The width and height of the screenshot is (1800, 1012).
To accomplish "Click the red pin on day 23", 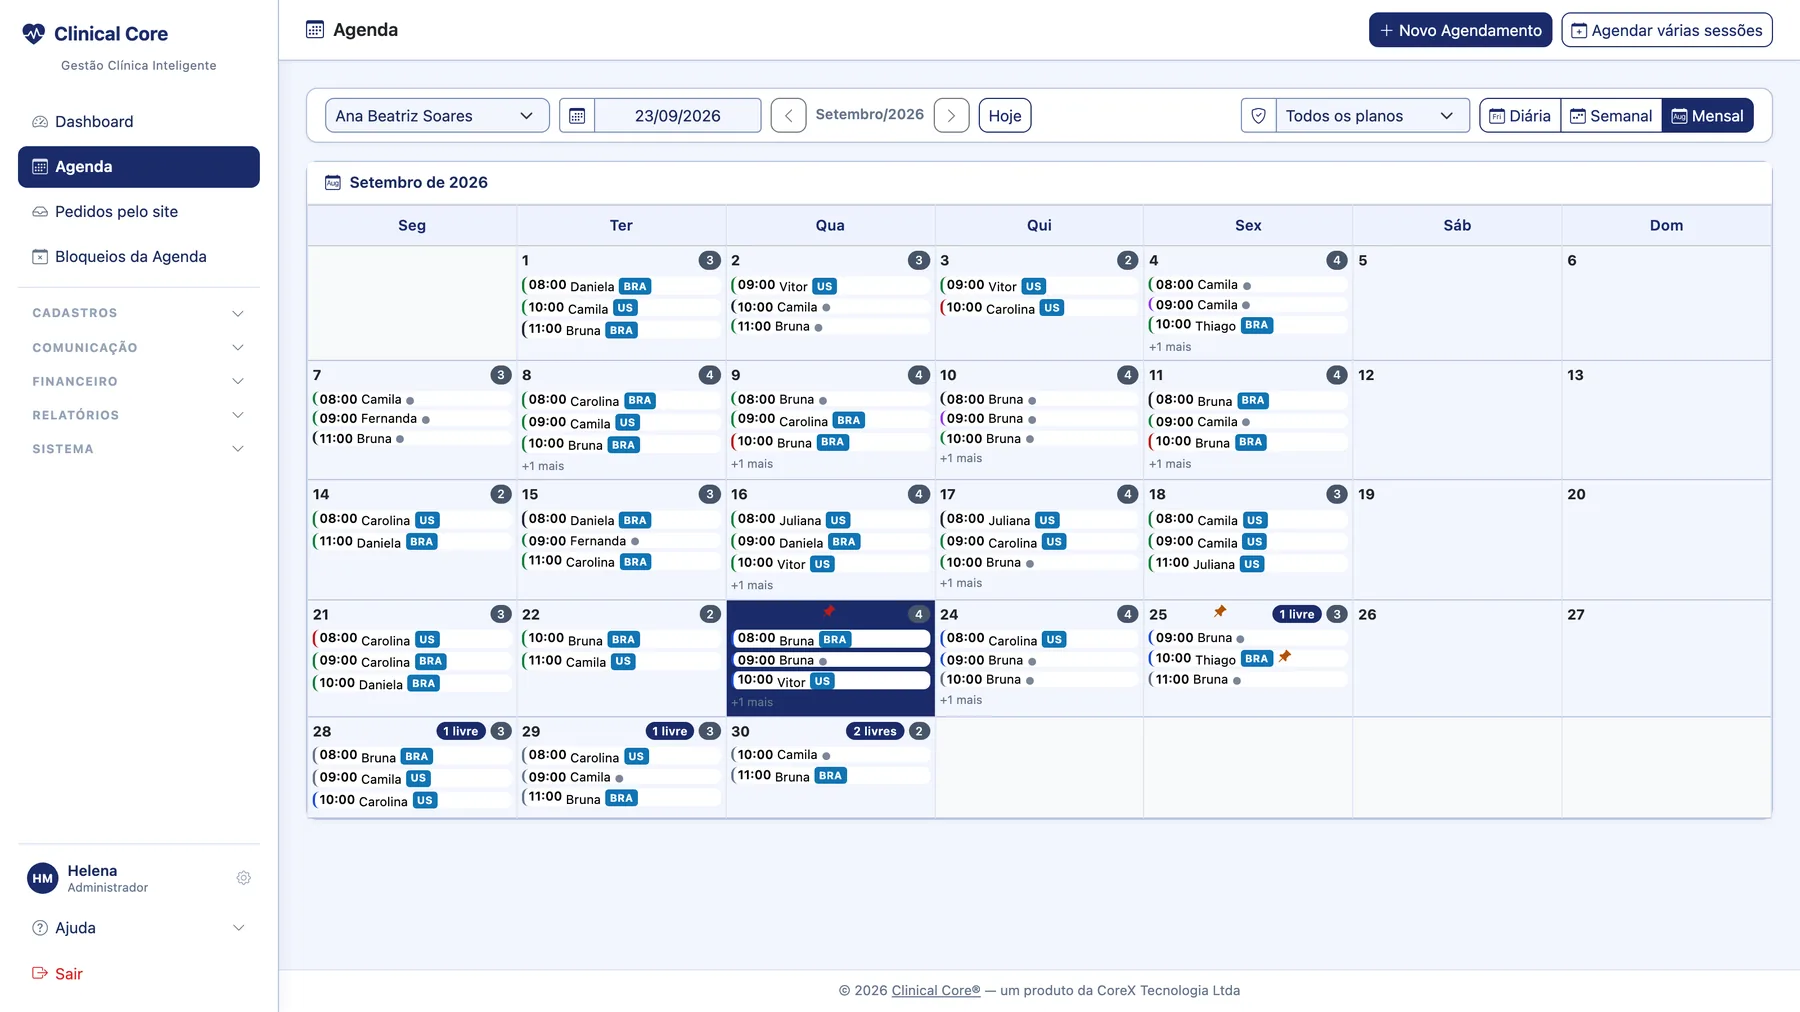I will pyautogui.click(x=829, y=611).
